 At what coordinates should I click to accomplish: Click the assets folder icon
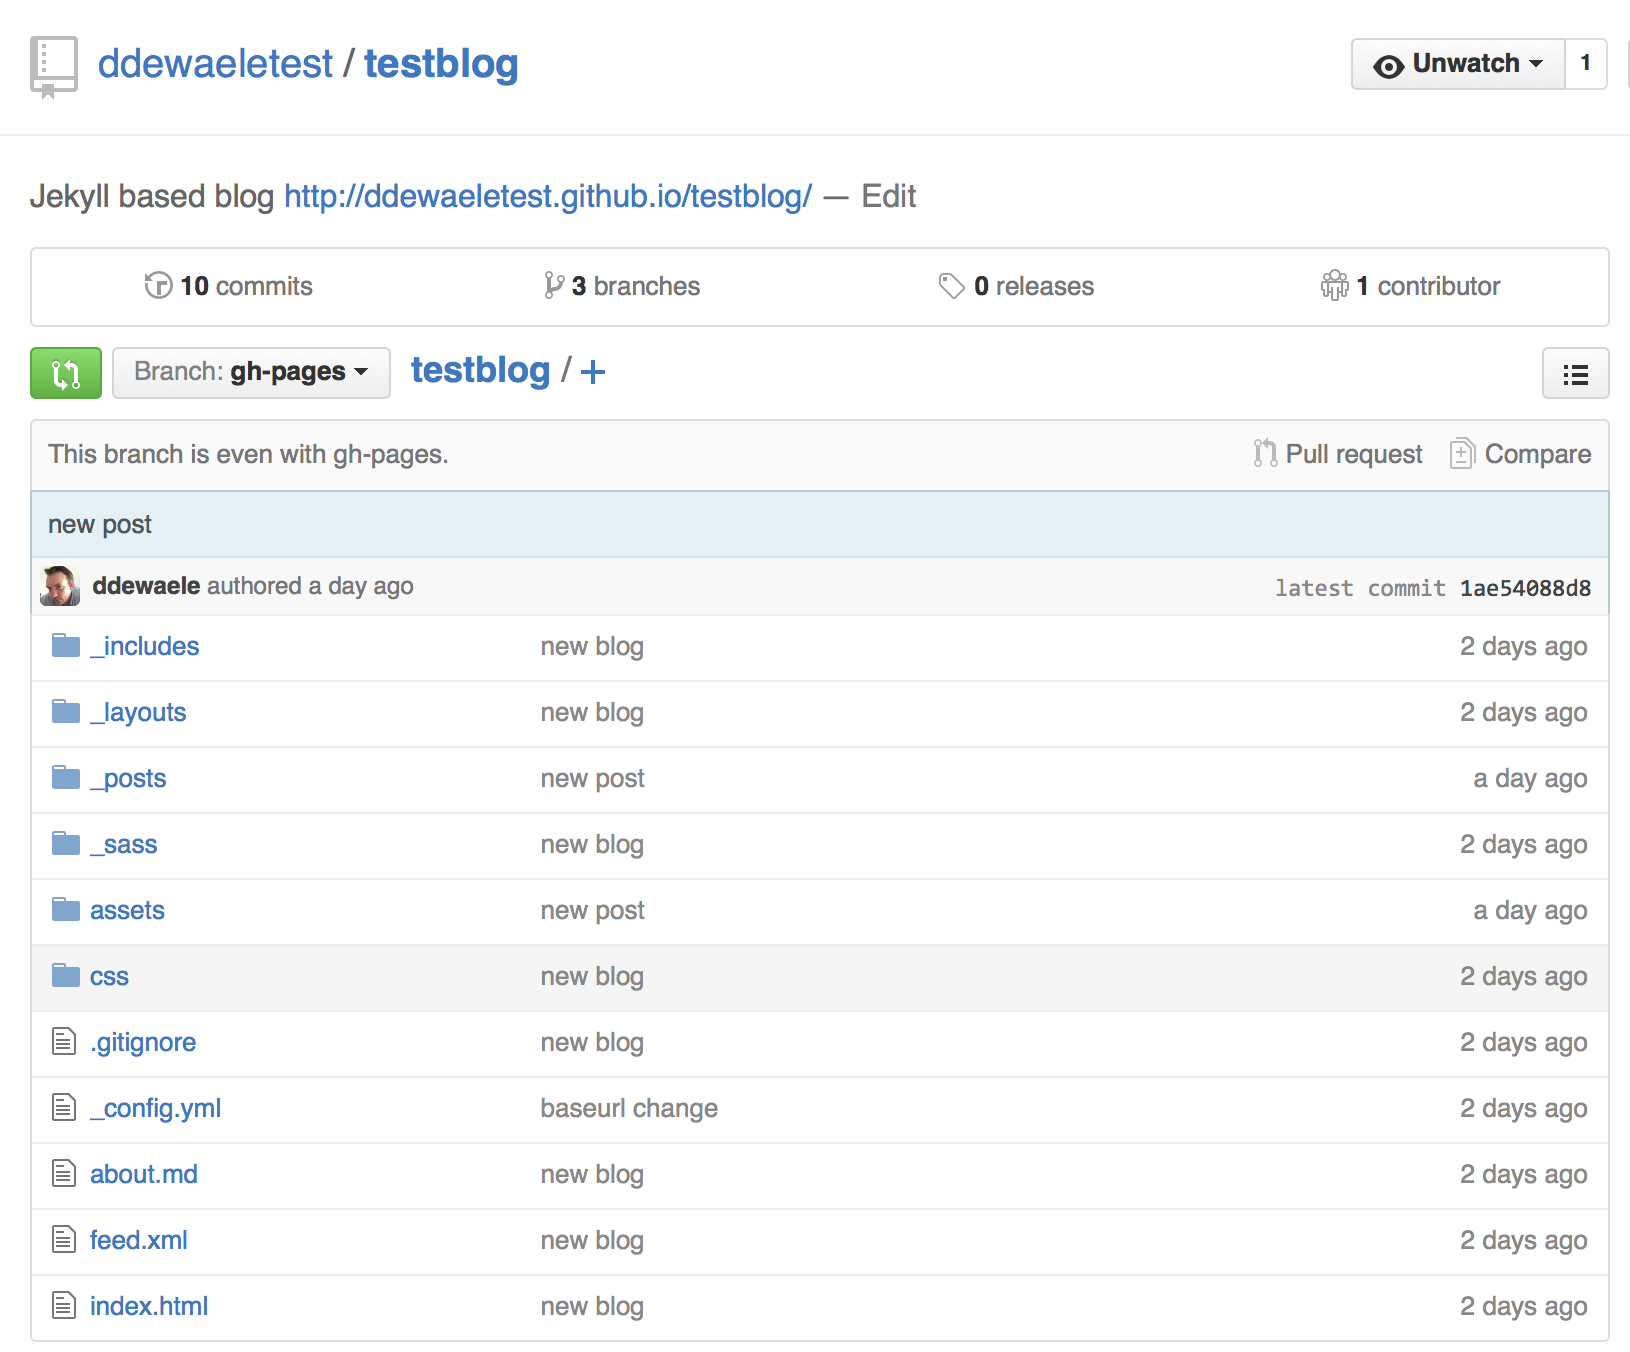pyautogui.click(x=66, y=910)
